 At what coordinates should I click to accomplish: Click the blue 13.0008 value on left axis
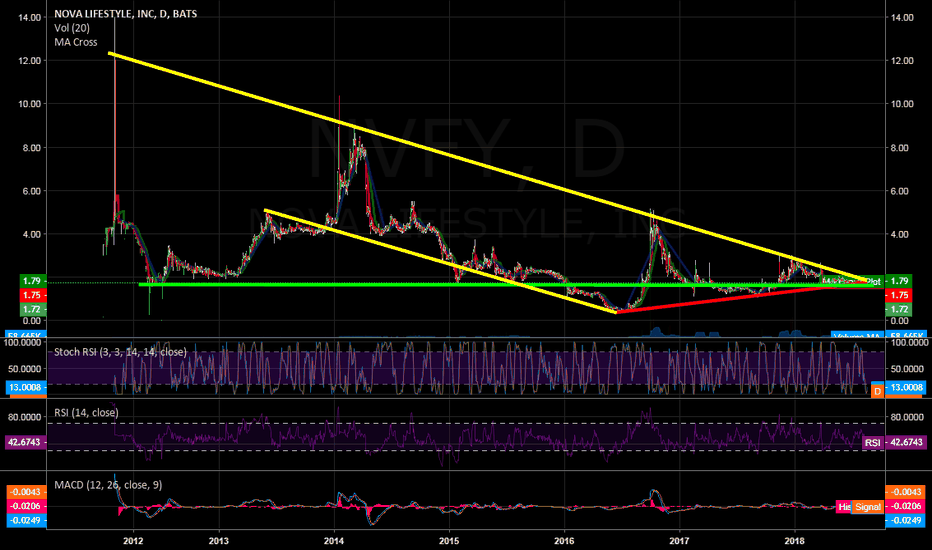pyautogui.click(x=26, y=387)
